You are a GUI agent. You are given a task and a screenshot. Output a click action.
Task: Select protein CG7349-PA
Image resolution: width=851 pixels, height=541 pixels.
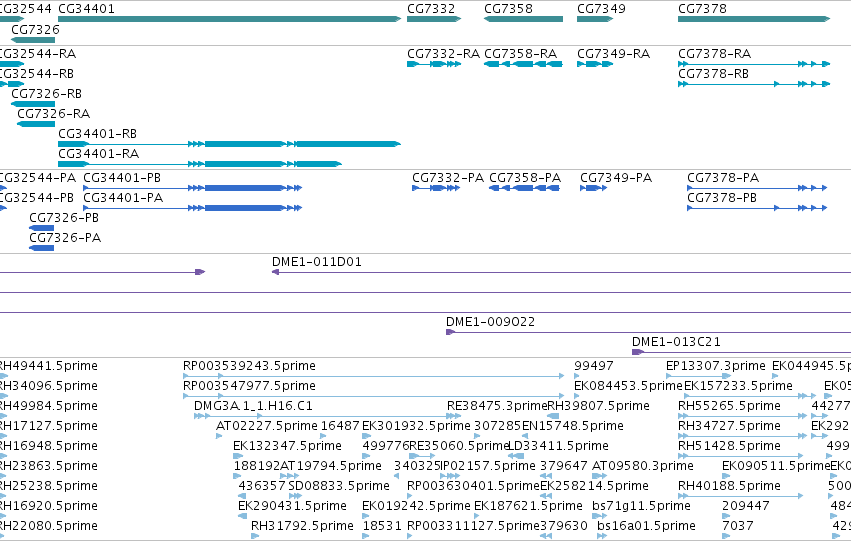(594, 188)
